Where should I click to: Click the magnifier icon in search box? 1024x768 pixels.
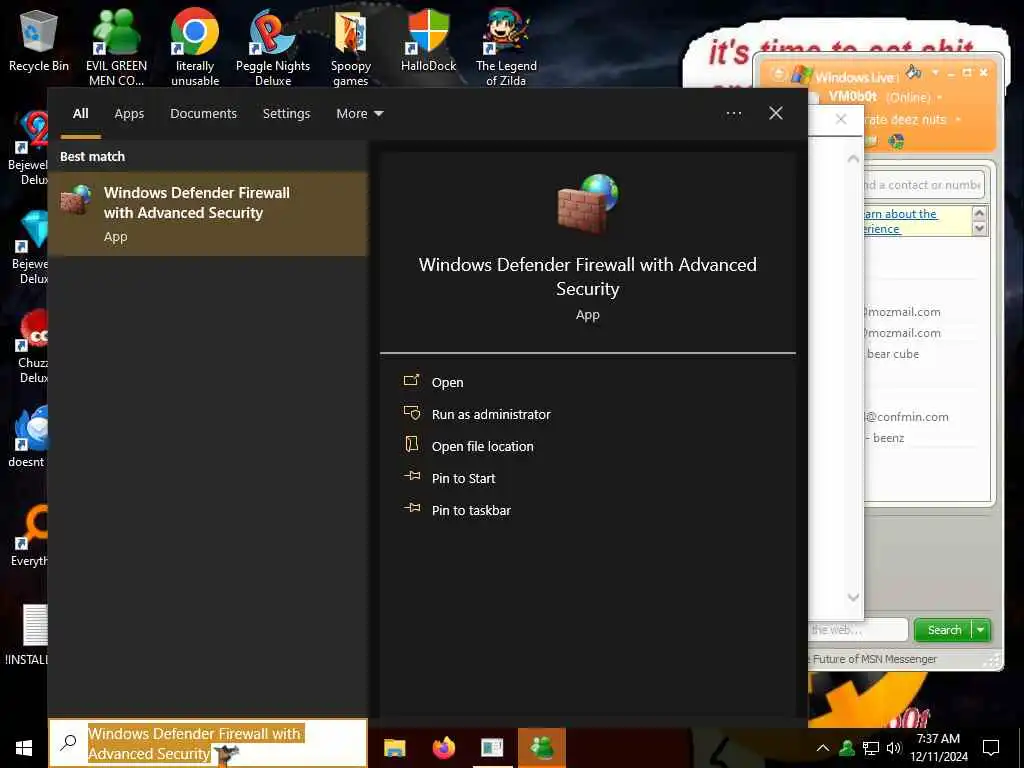(69, 743)
